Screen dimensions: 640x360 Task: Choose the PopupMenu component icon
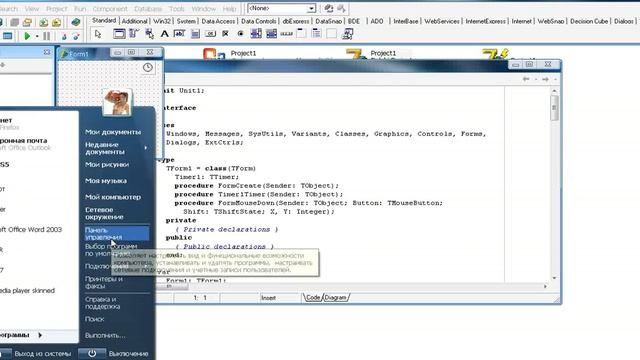(x=149, y=34)
